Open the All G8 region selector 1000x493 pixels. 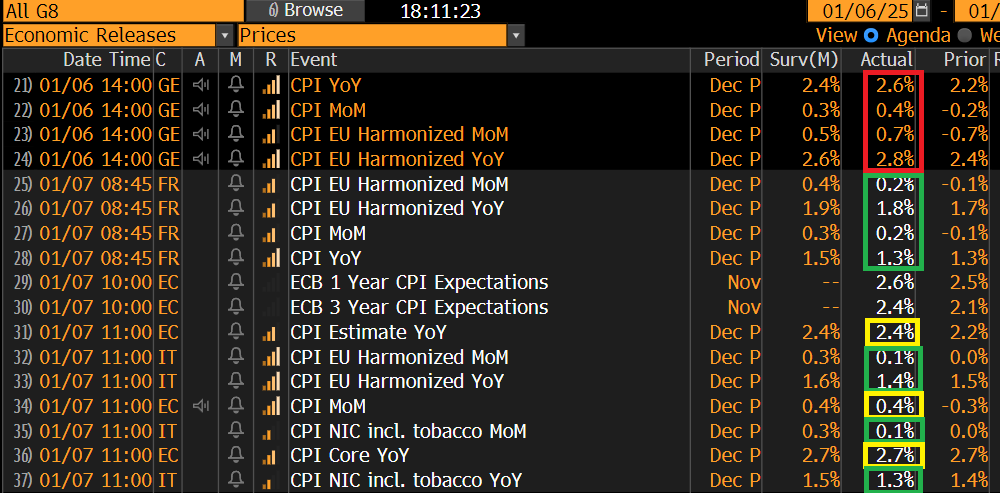tap(122, 10)
